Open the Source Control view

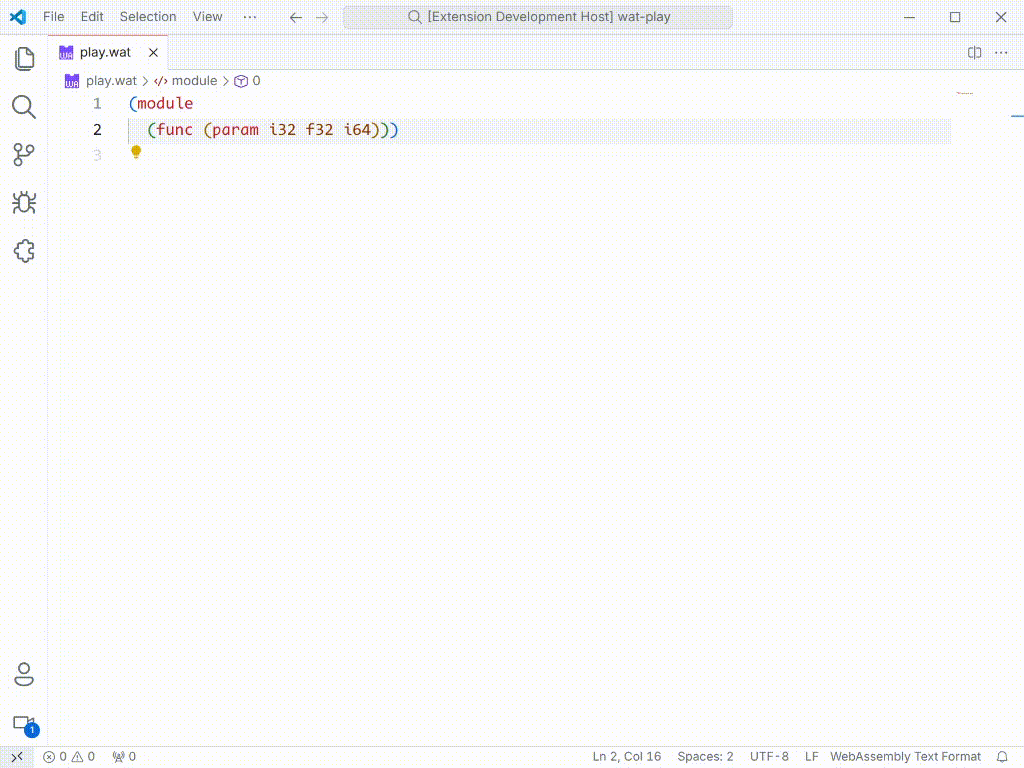[x=24, y=155]
